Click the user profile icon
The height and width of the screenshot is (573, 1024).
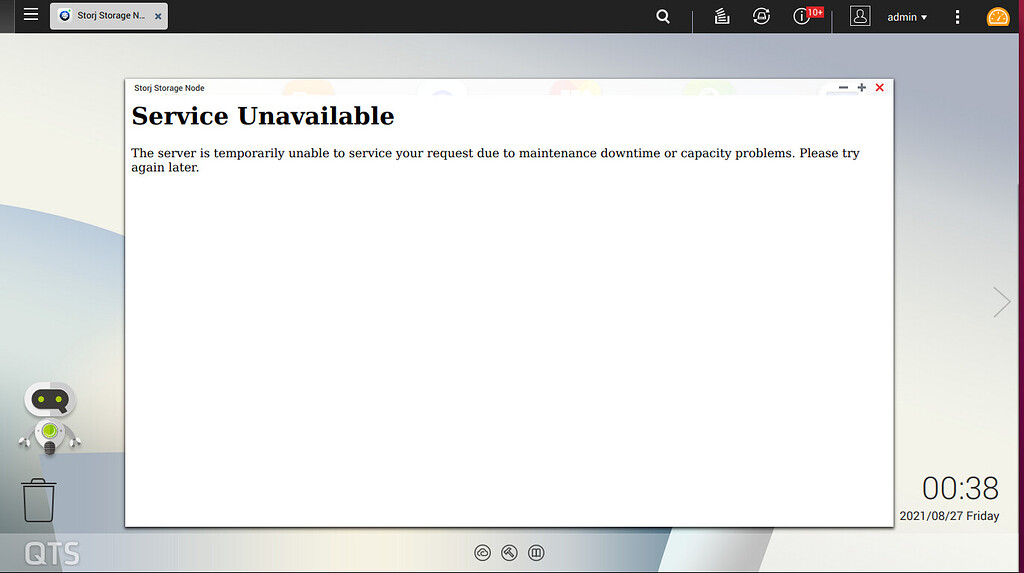[859, 16]
